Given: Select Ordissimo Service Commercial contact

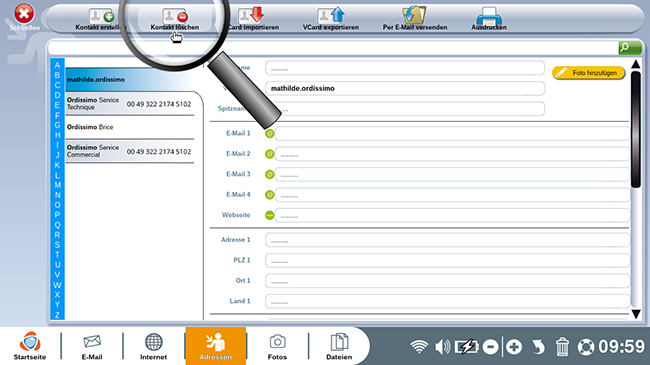Looking at the screenshot, I should click(130, 151).
